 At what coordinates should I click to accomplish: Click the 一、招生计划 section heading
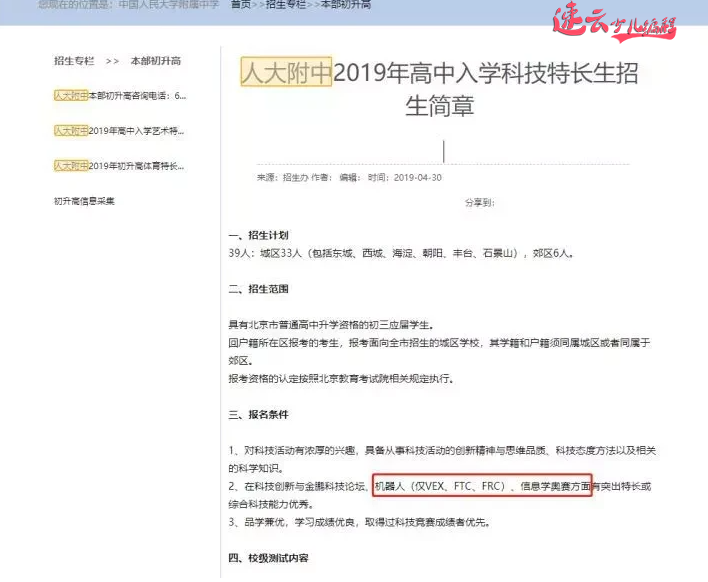[258, 235]
